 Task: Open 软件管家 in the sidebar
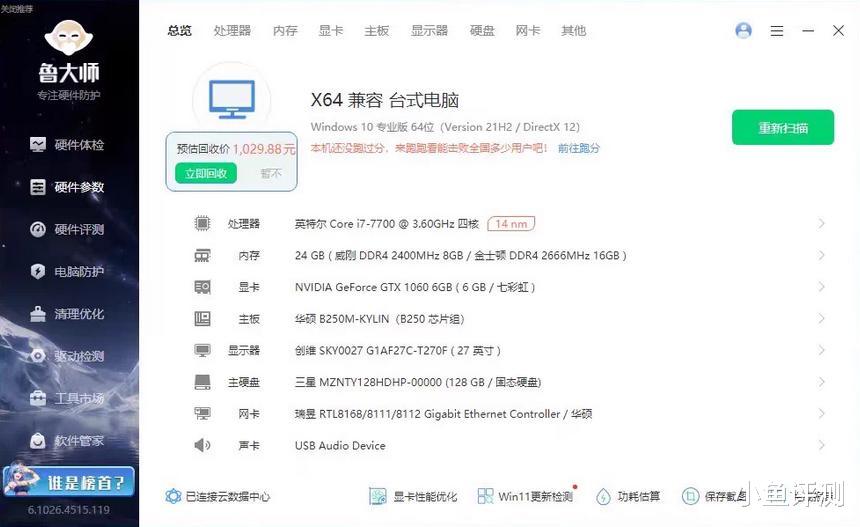67,440
